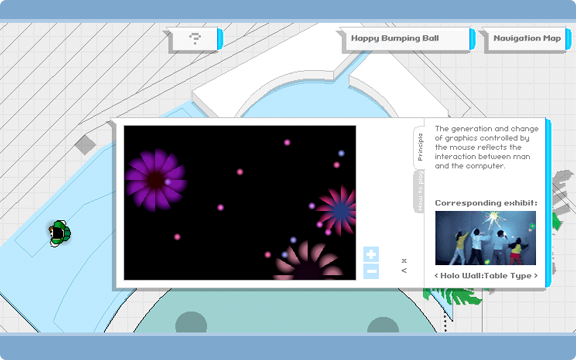
Task: Click the large purple flower in game
Action: [x=156, y=180]
